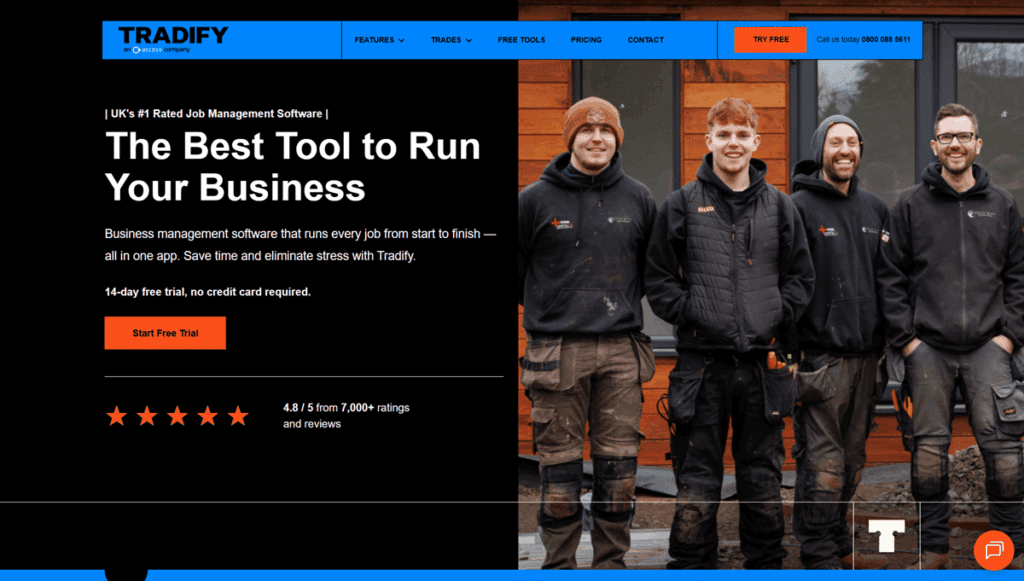Open the Features chevron arrow

tap(403, 41)
